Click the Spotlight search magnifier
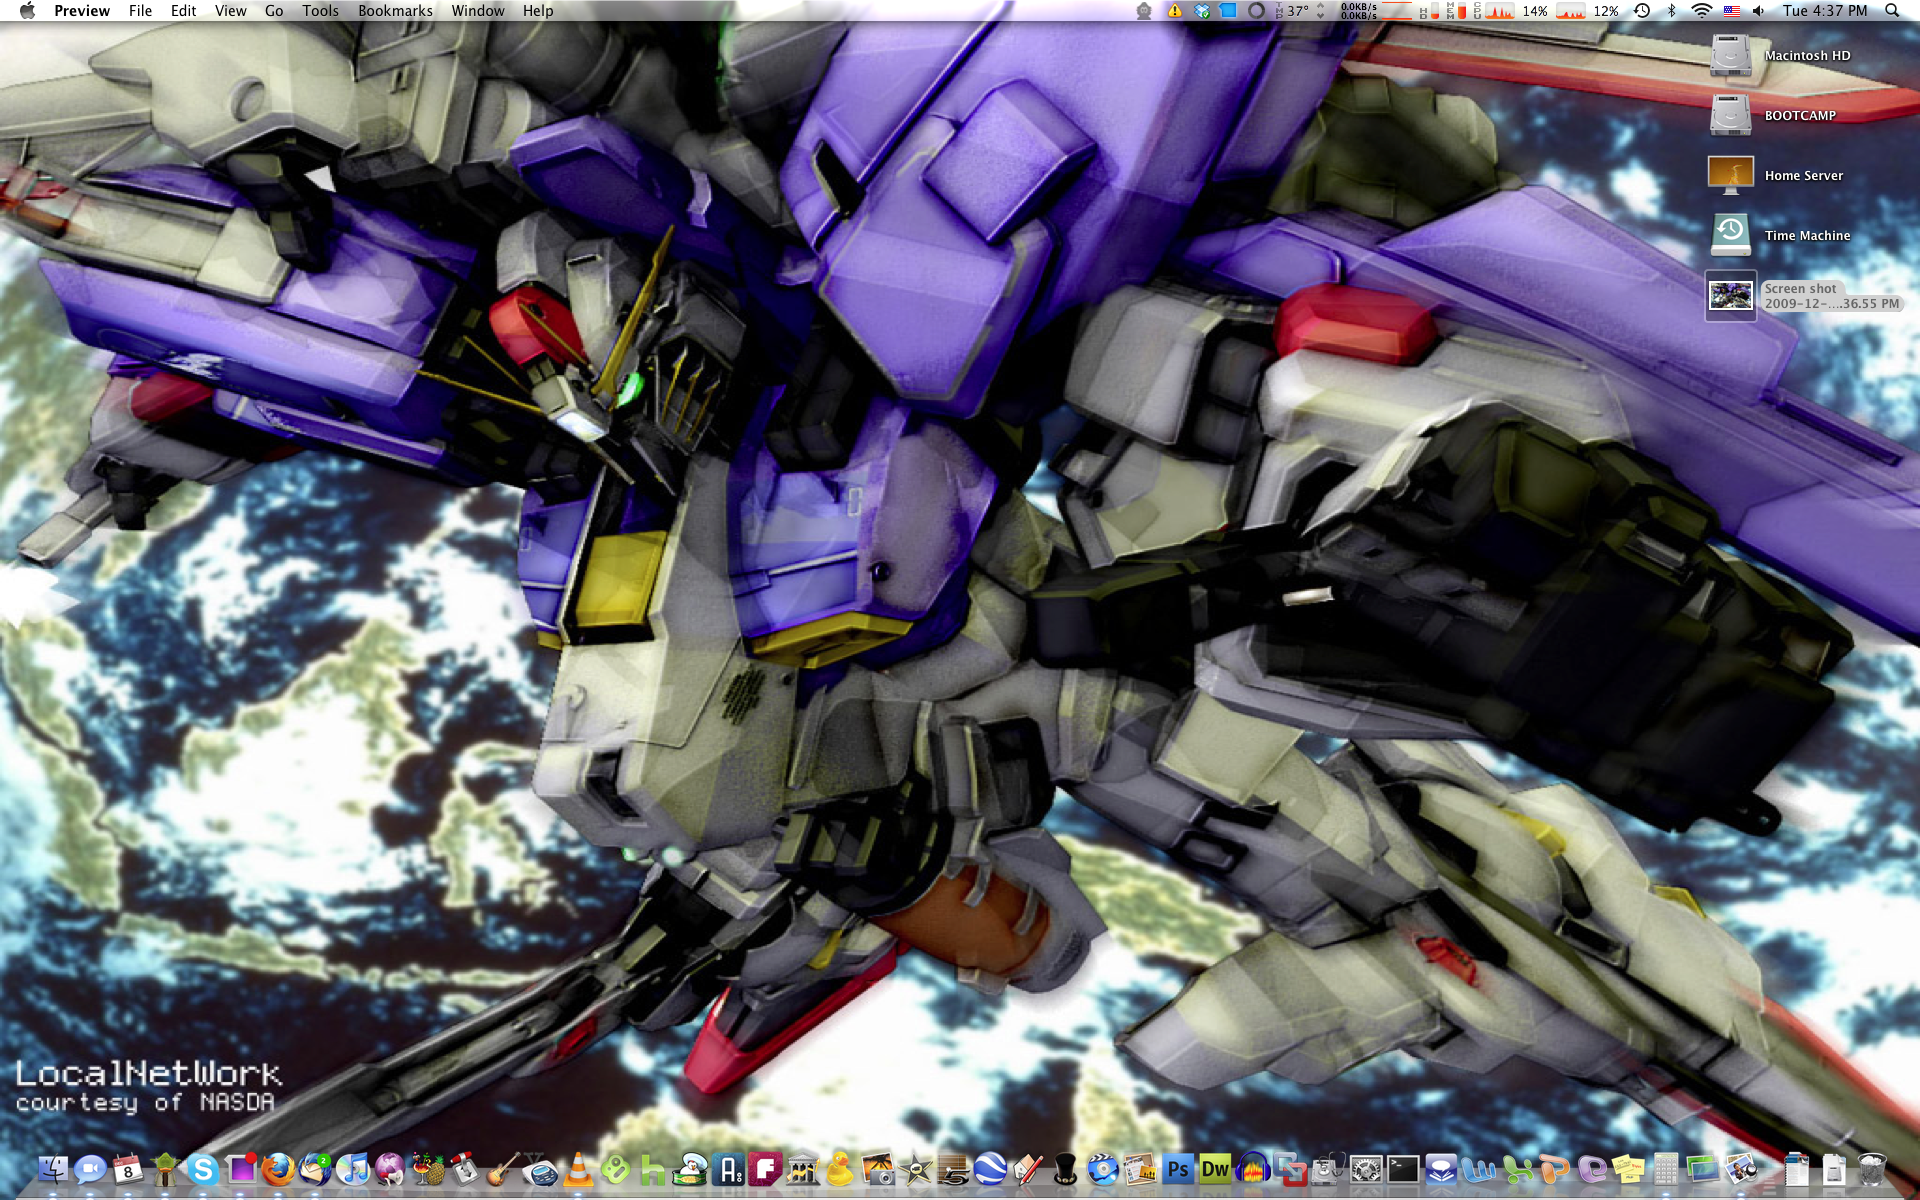Screen dimensions: 1920x1200 (x=1892, y=11)
